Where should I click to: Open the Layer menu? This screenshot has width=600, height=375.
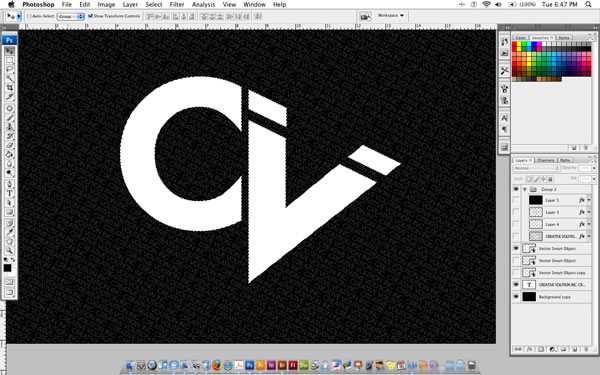[x=130, y=5]
